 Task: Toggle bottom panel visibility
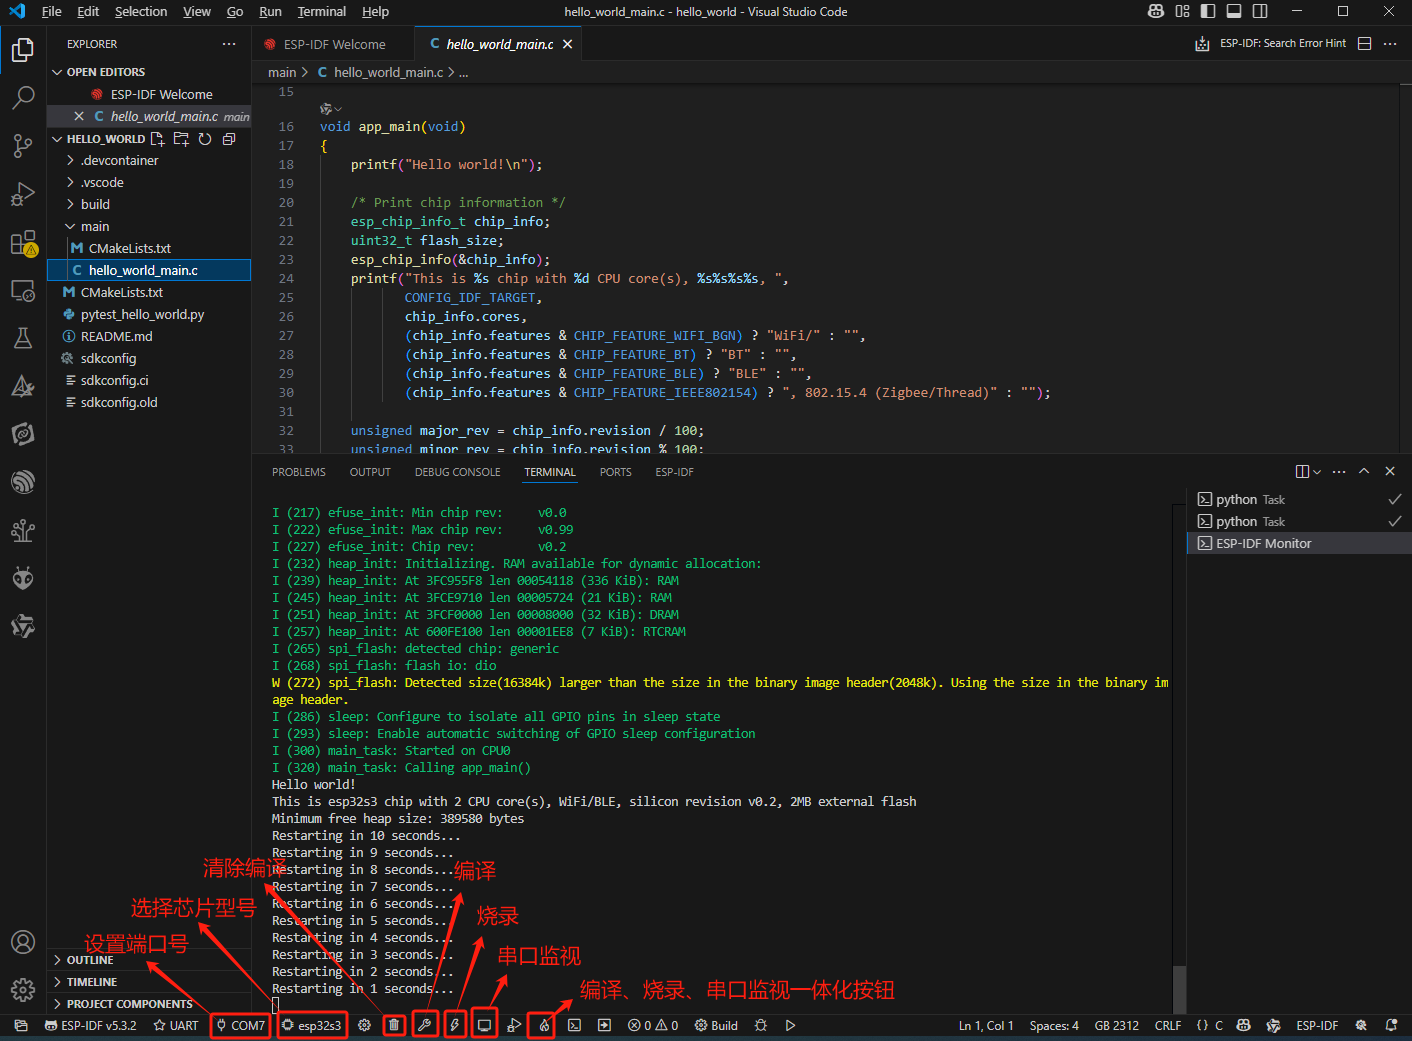(1234, 11)
